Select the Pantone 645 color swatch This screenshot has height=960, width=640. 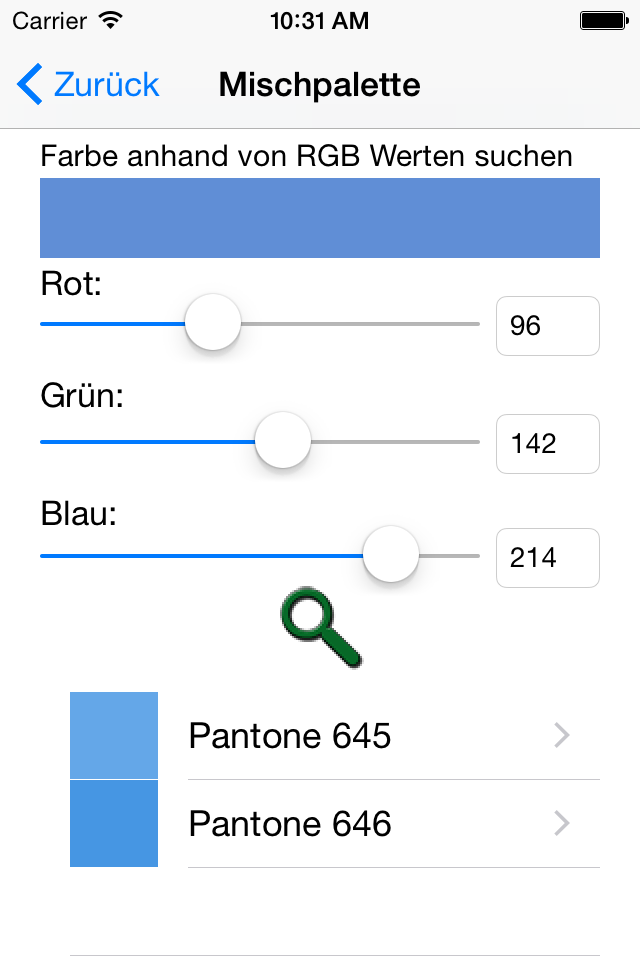click(x=113, y=734)
